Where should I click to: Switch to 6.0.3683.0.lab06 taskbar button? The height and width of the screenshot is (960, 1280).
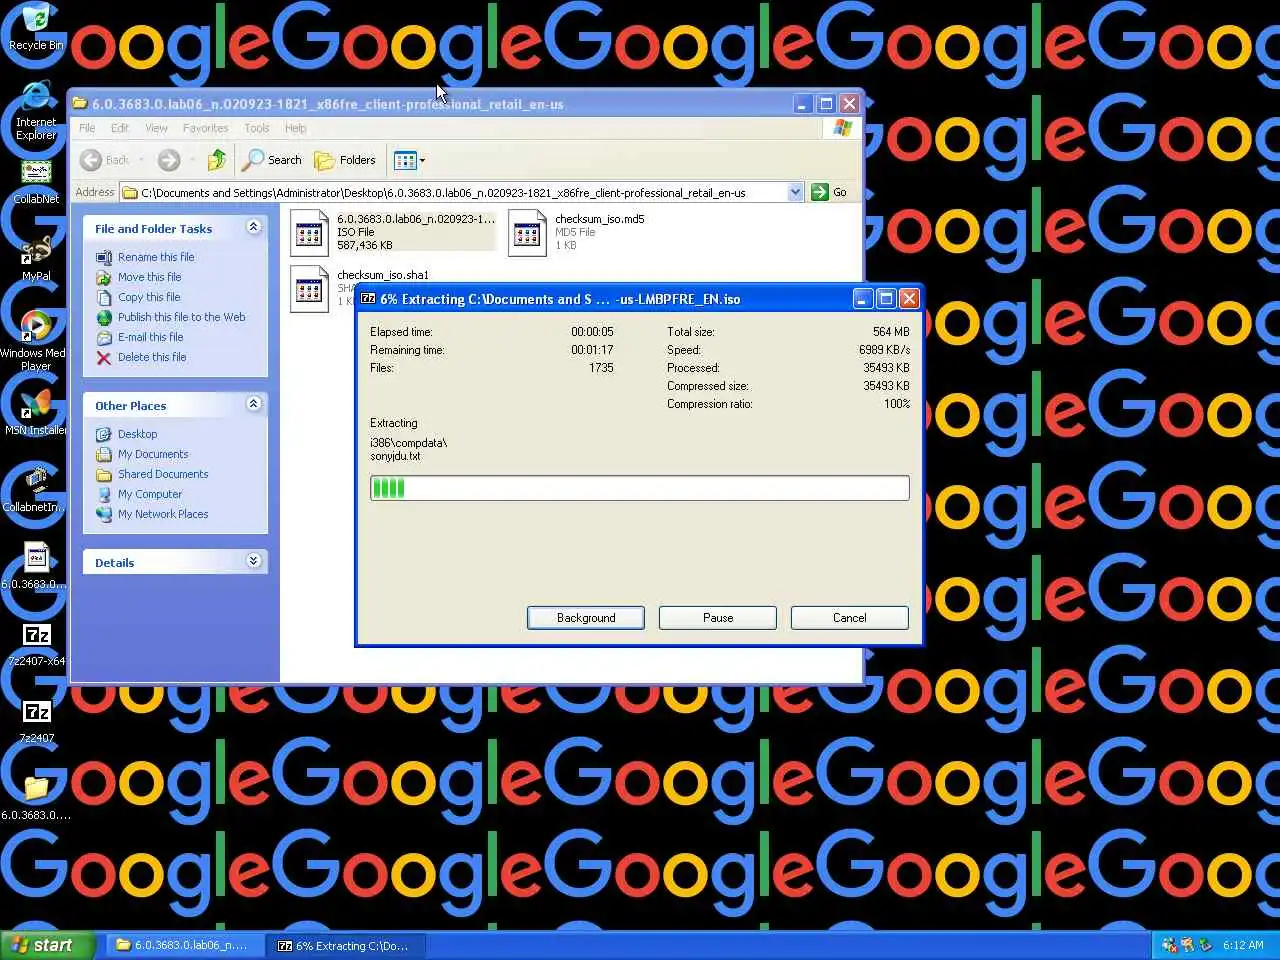[184, 945]
